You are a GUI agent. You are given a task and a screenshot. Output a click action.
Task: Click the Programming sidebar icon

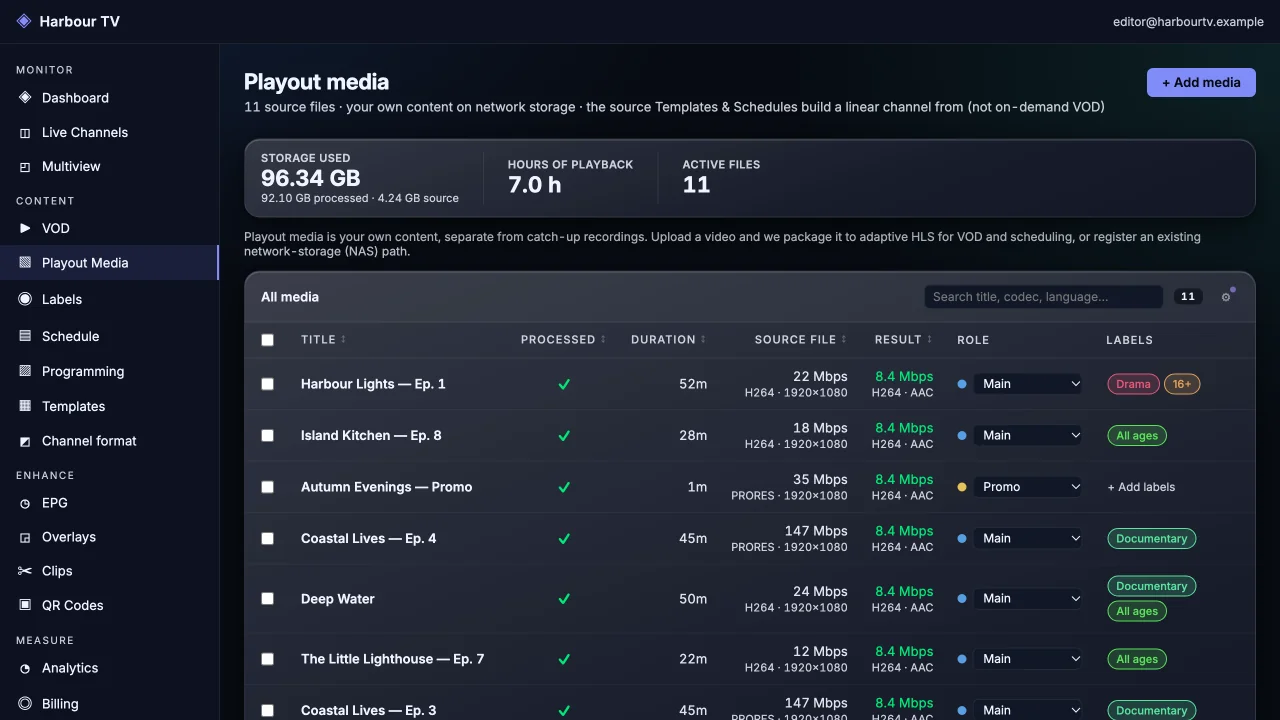25,371
